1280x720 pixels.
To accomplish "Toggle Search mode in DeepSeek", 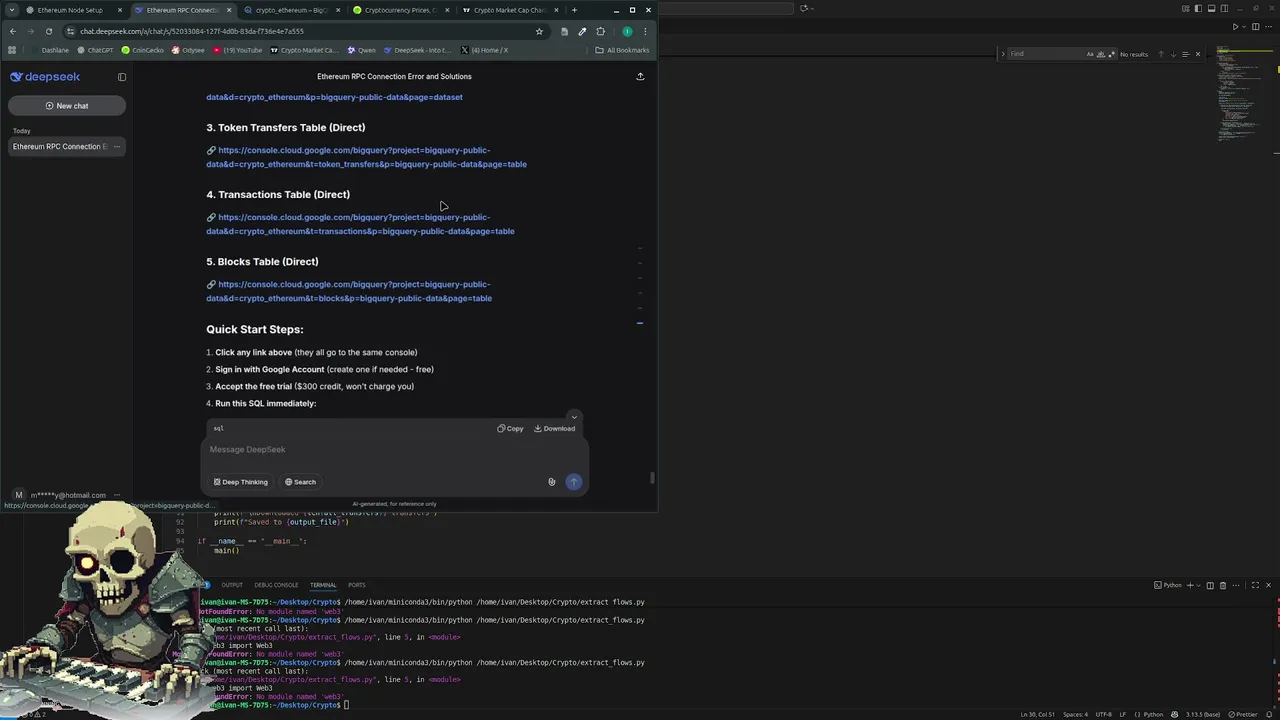I will click(300, 482).
